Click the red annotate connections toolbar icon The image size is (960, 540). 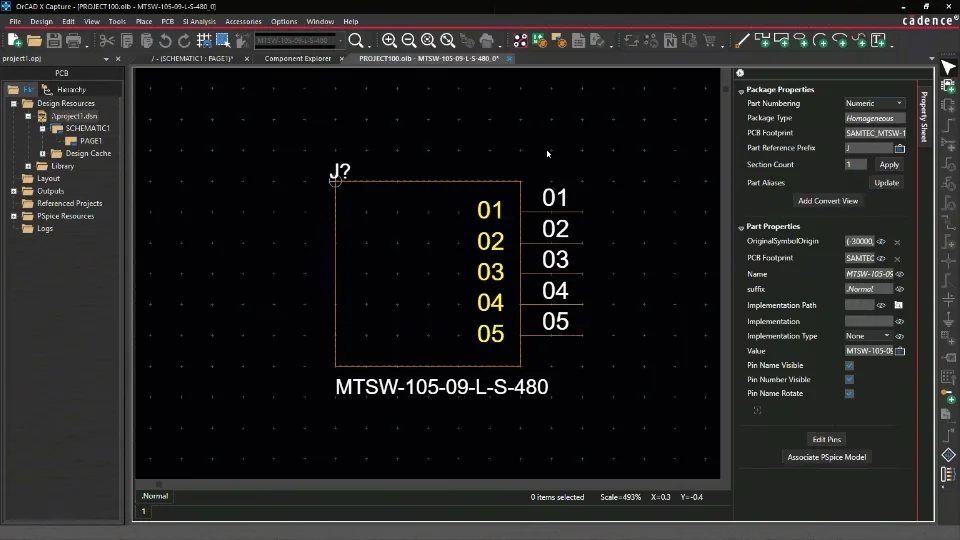click(x=520, y=41)
